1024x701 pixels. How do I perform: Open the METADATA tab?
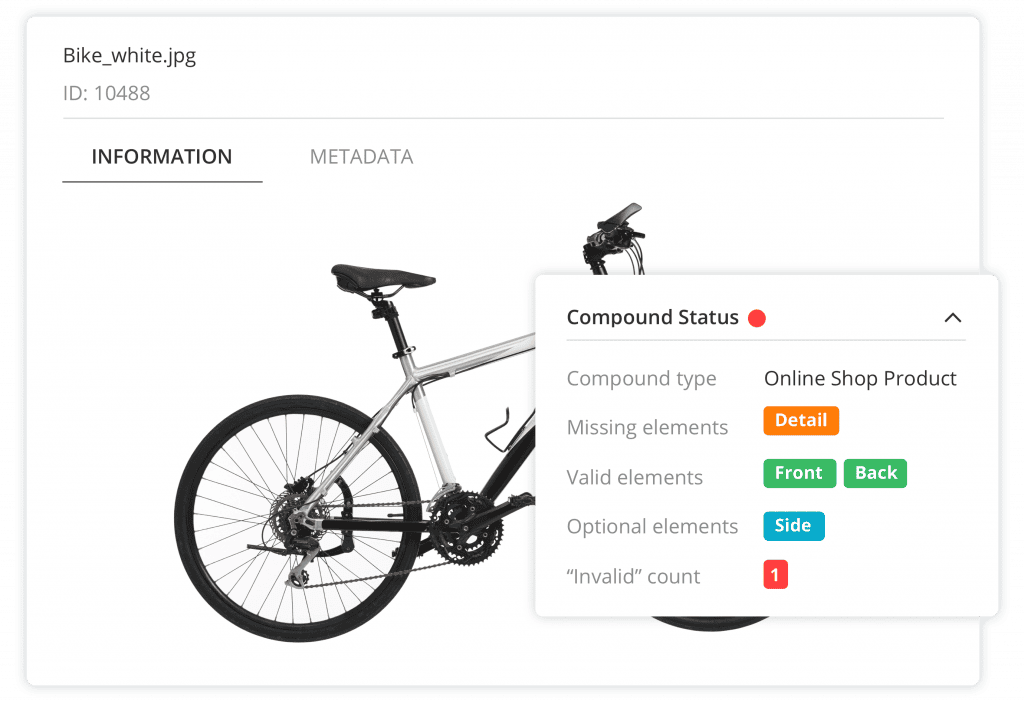[361, 157]
